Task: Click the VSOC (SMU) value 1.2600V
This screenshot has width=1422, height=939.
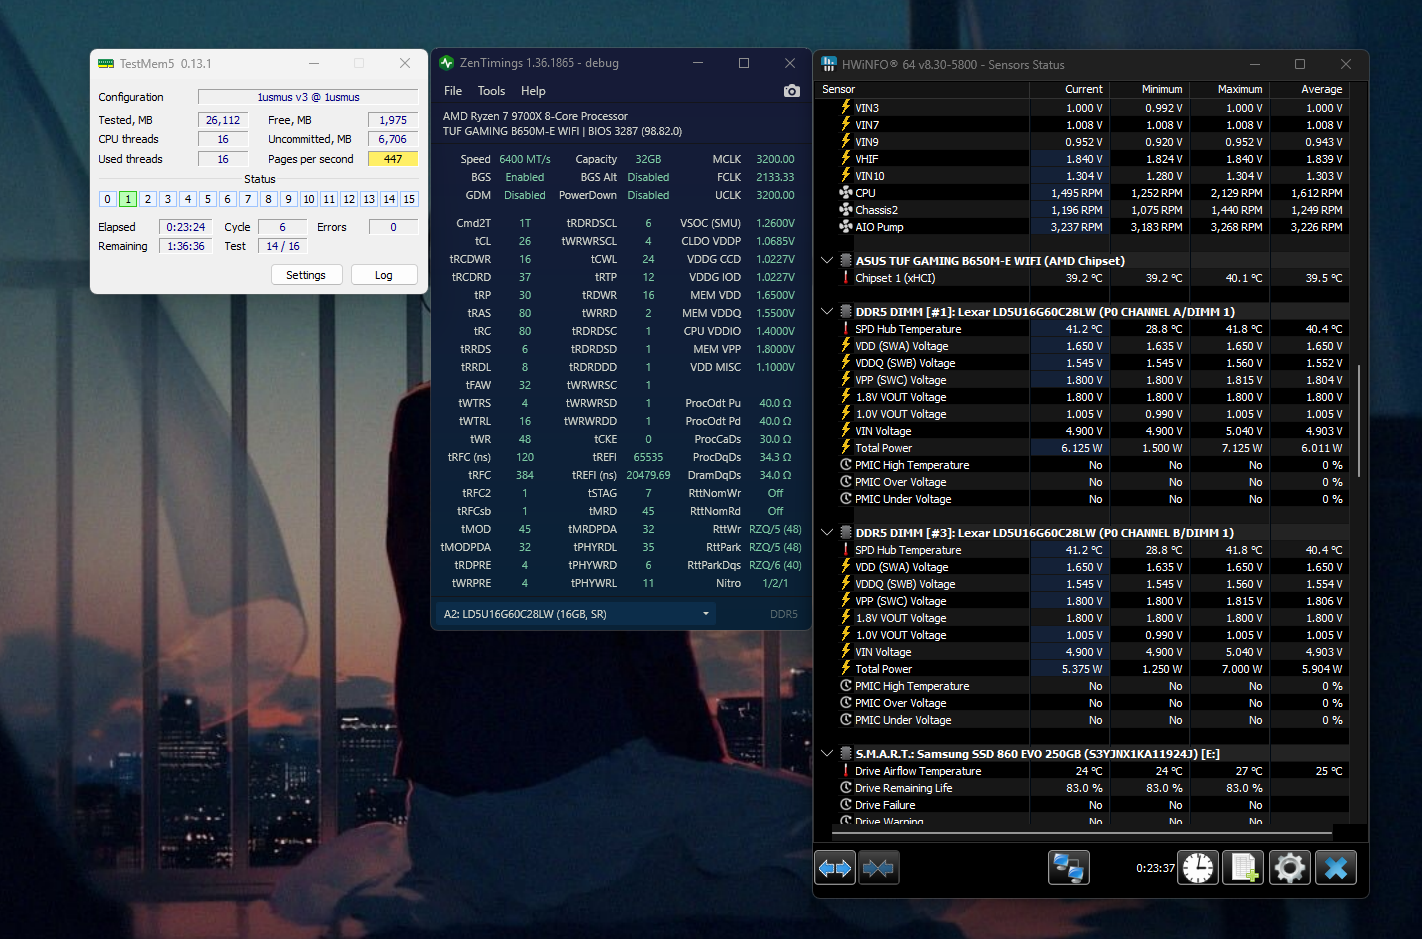Action: [x=776, y=223]
